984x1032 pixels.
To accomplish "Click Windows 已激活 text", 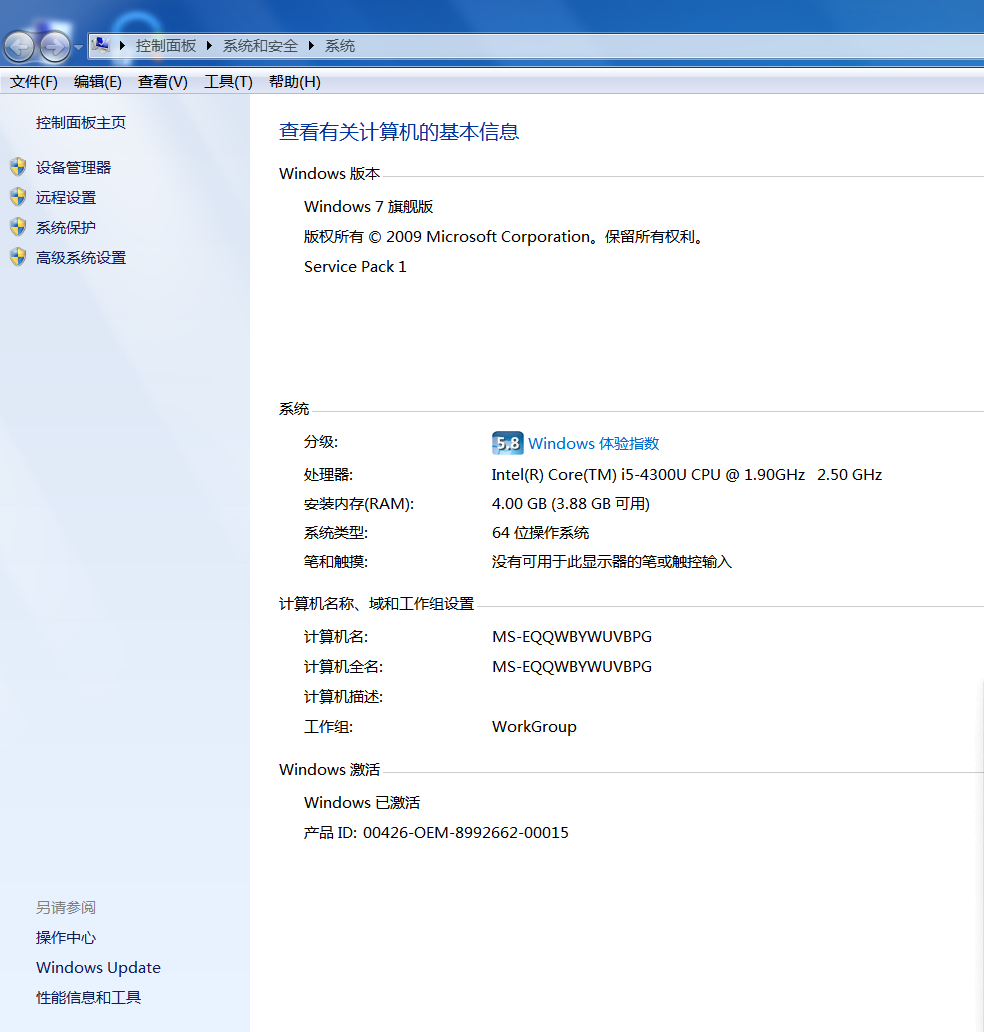I will tap(362, 802).
